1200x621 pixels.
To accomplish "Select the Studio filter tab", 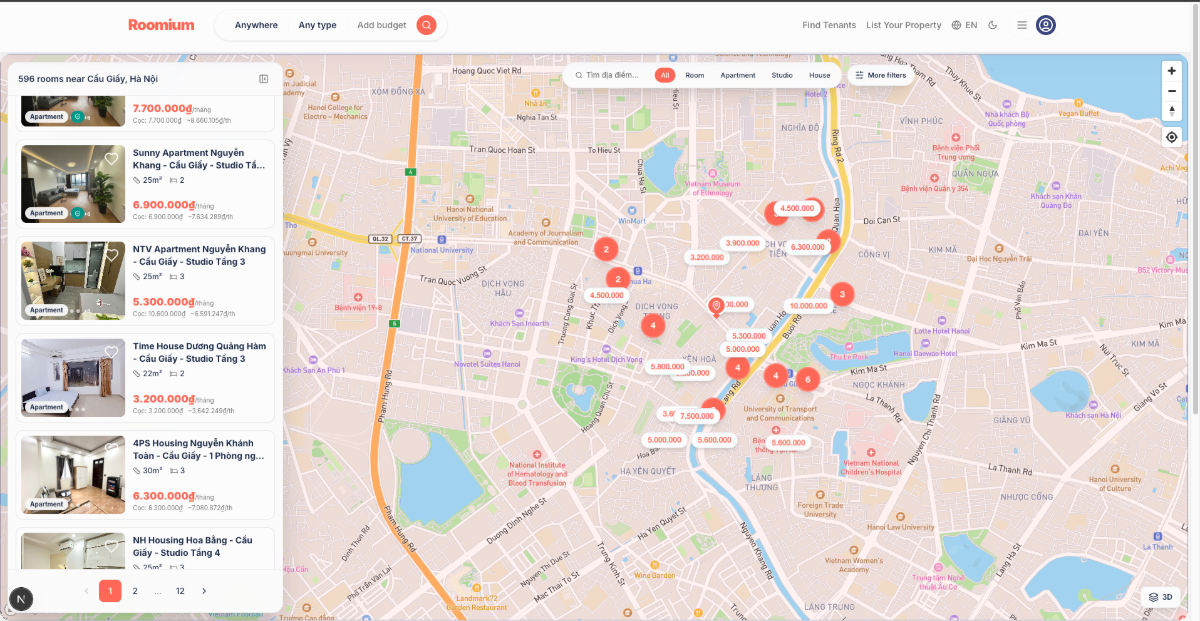I will coord(782,75).
